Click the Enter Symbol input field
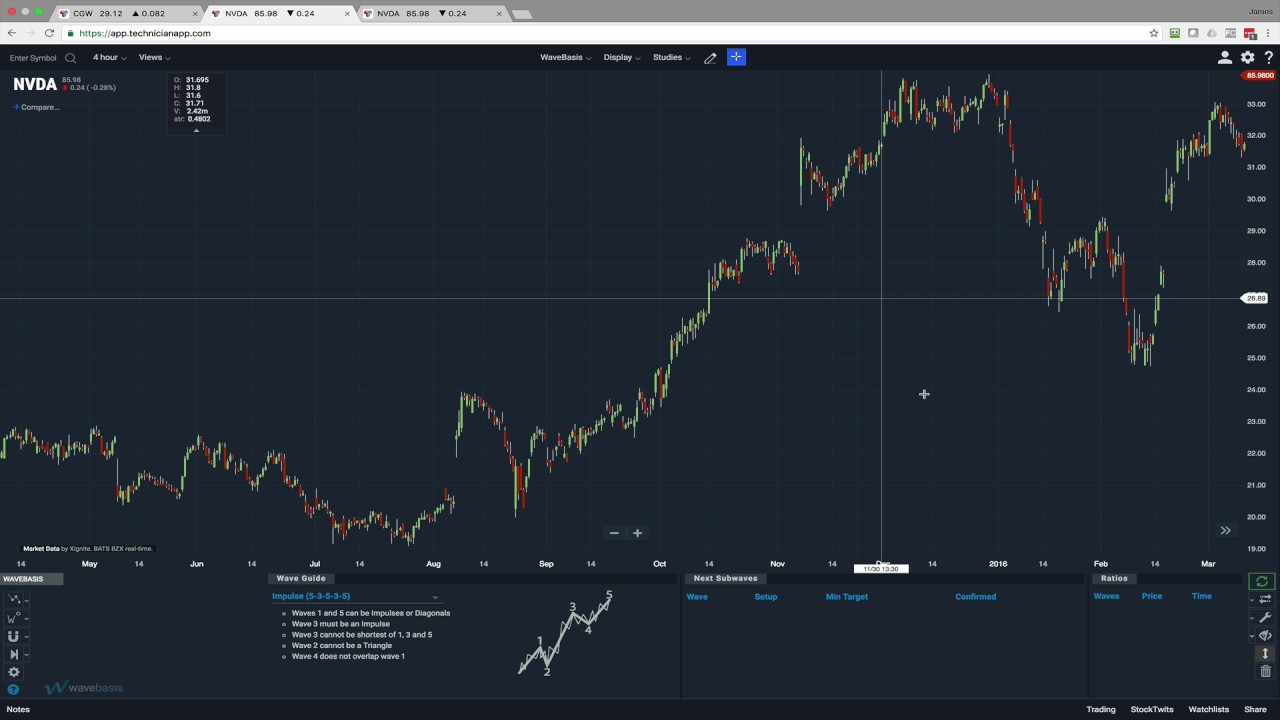This screenshot has width=1280, height=720. coord(33,58)
